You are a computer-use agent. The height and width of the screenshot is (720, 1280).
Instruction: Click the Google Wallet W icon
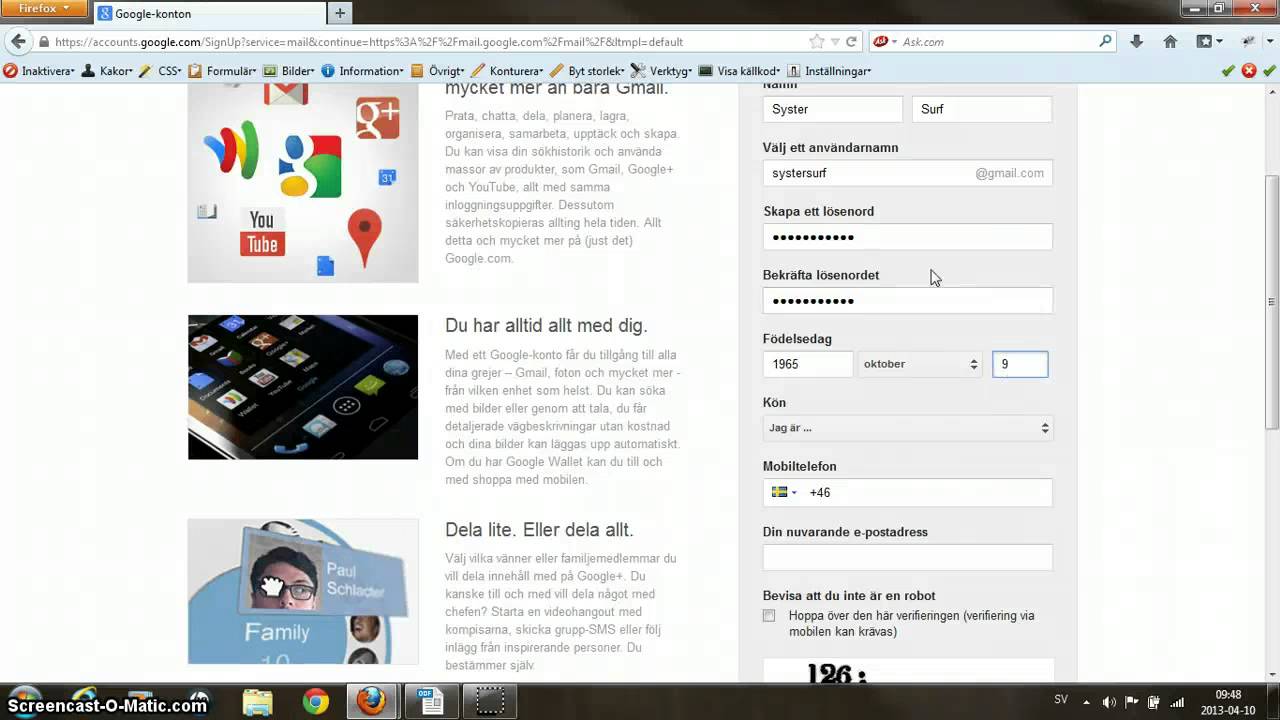(232, 150)
